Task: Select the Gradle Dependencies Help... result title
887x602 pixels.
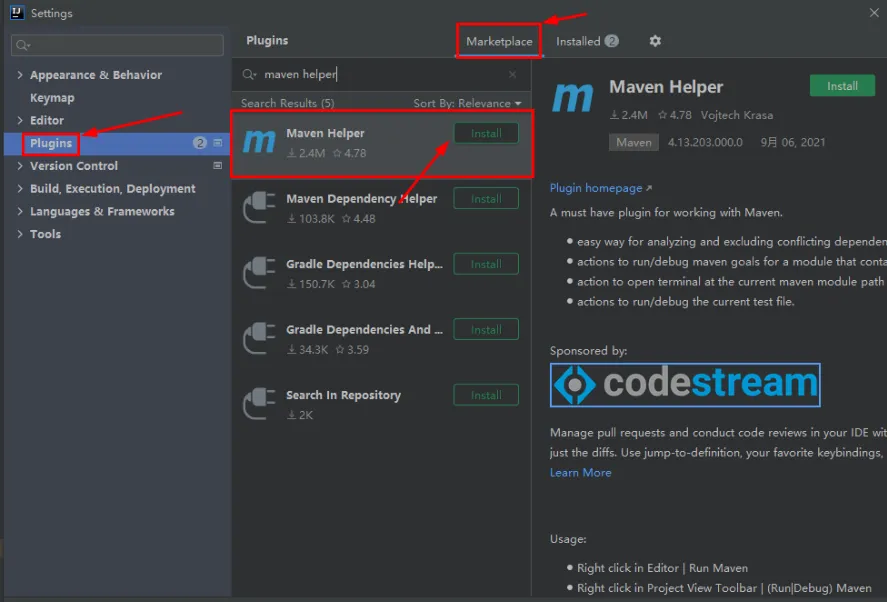Action: [x=364, y=264]
